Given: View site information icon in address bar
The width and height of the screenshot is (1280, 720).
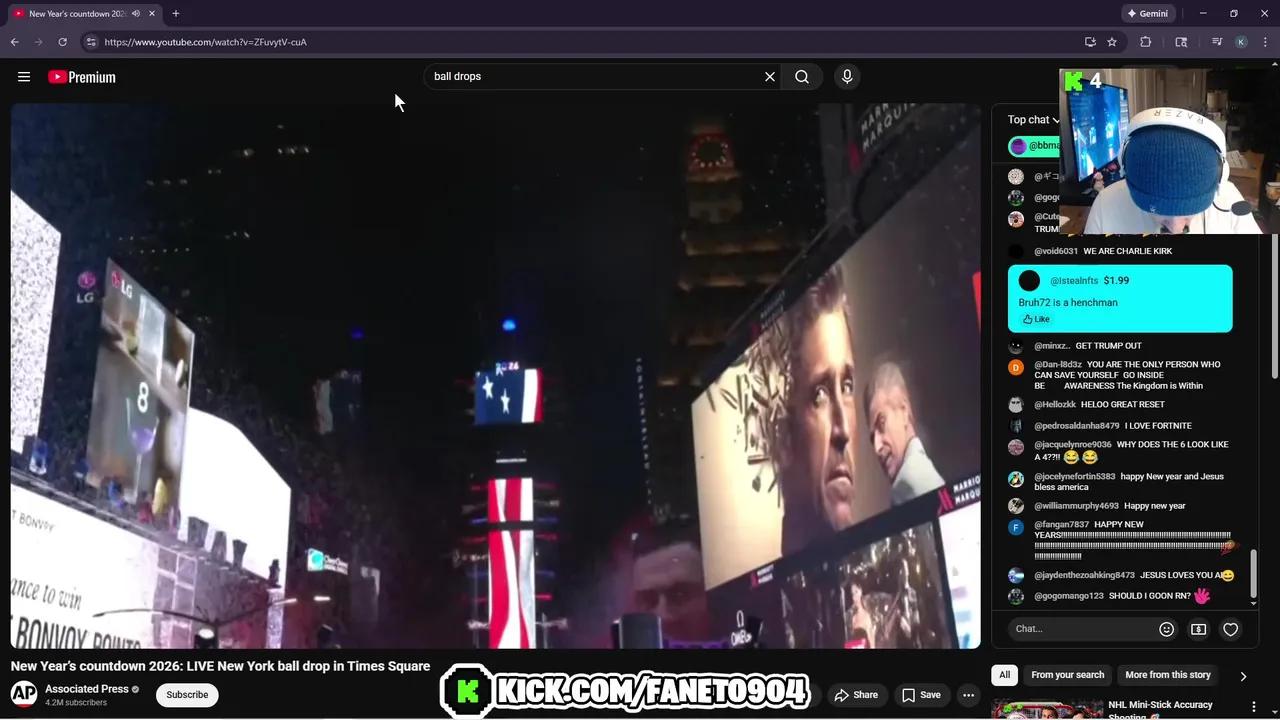Looking at the screenshot, I should (91, 42).
